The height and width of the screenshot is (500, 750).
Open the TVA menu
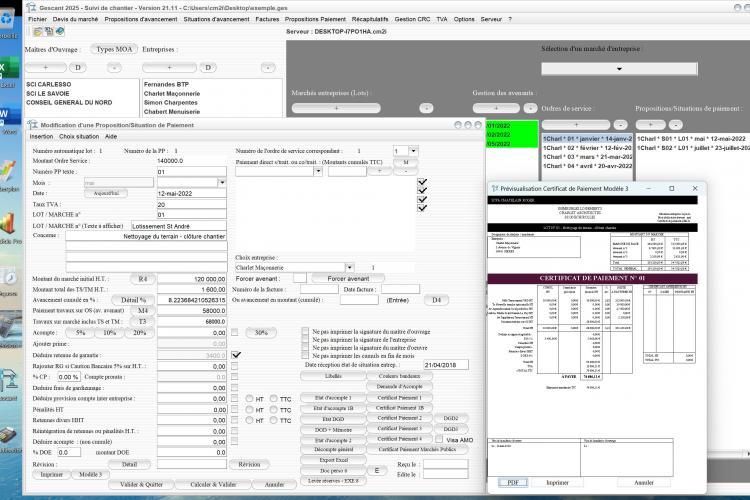[442, 19]
